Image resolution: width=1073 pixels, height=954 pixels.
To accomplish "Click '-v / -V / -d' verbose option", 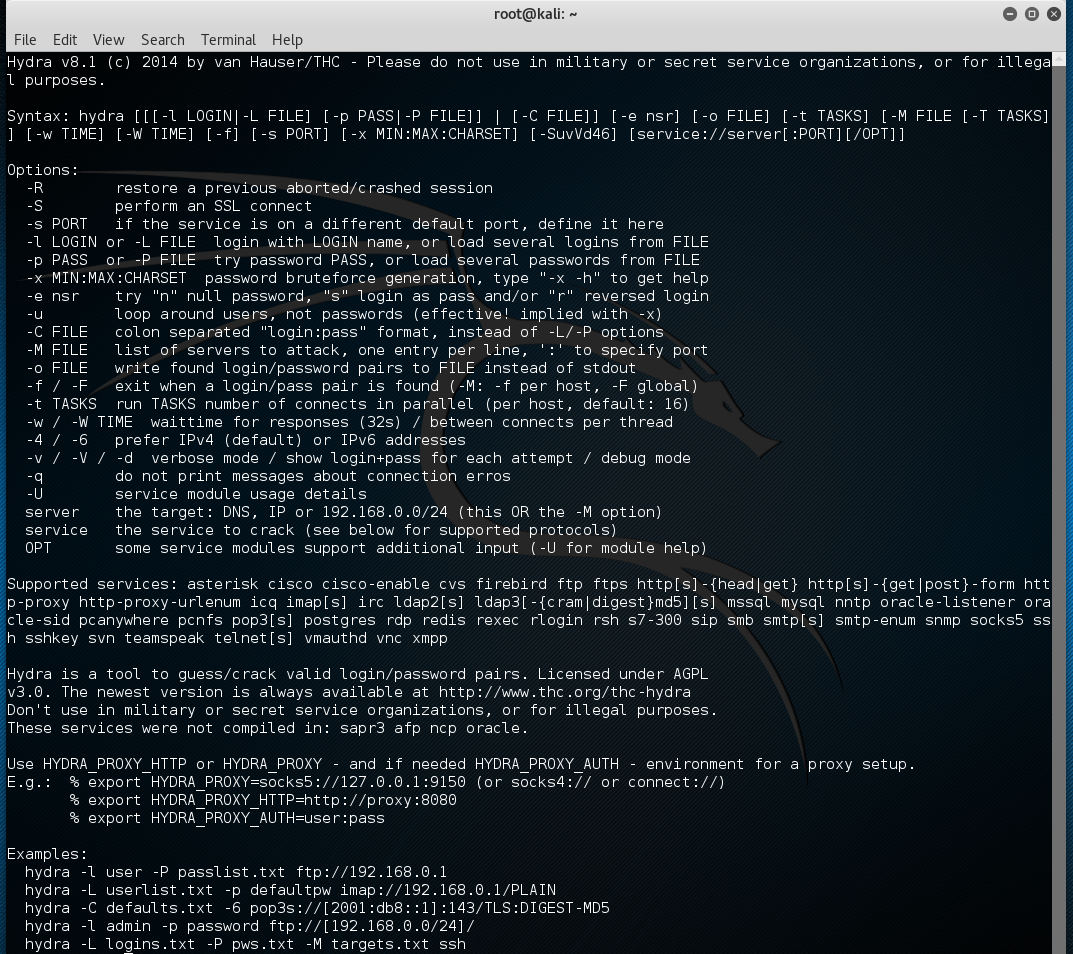I will point(79,459).
